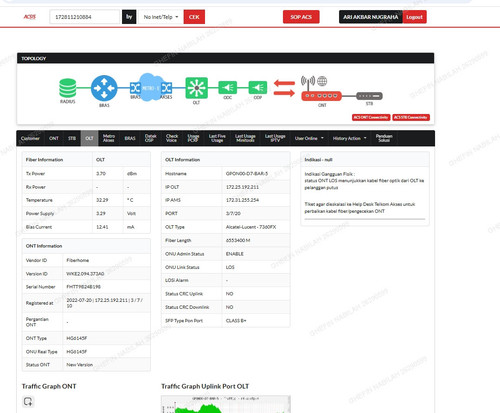The height and width of the screenshot is (413, 500).
Task: Click the Traffic Graph ONT heading
Action: tap(49, 386)
